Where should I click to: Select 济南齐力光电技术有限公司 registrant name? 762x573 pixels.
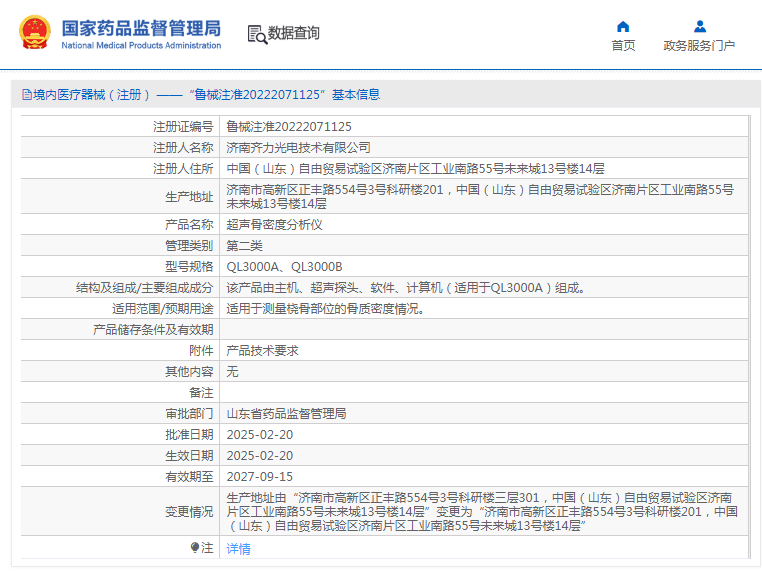click(298, 148)
